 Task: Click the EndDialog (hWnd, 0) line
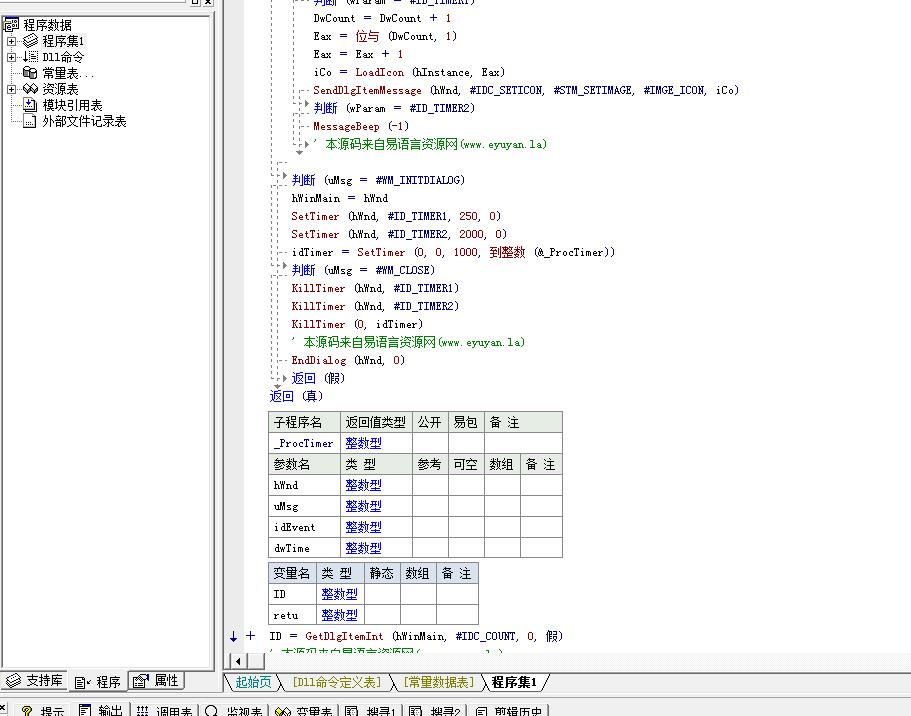click(348, 360)
